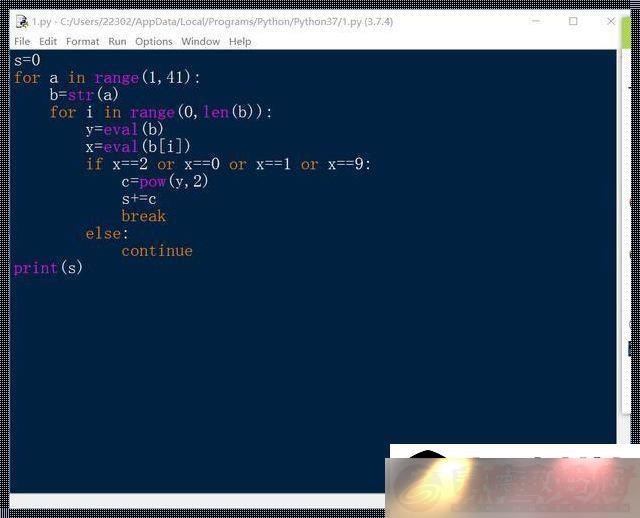Click the 'c=pow(y,2)' line

165,181
